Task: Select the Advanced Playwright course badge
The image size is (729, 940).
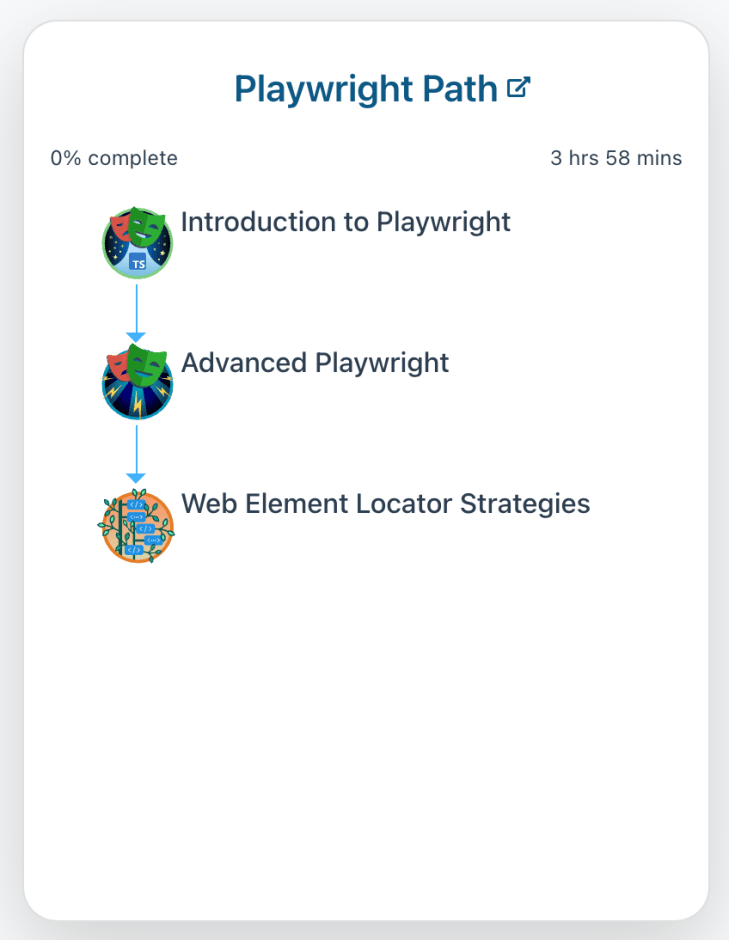Action: pos(137,383)
